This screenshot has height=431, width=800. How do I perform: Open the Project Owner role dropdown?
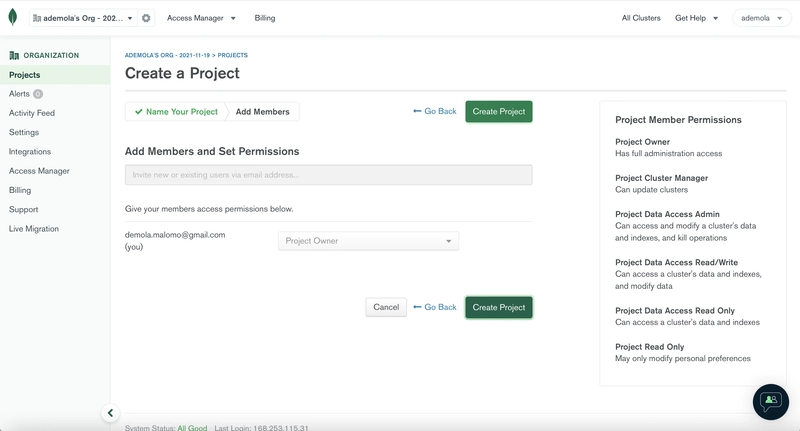368,241
